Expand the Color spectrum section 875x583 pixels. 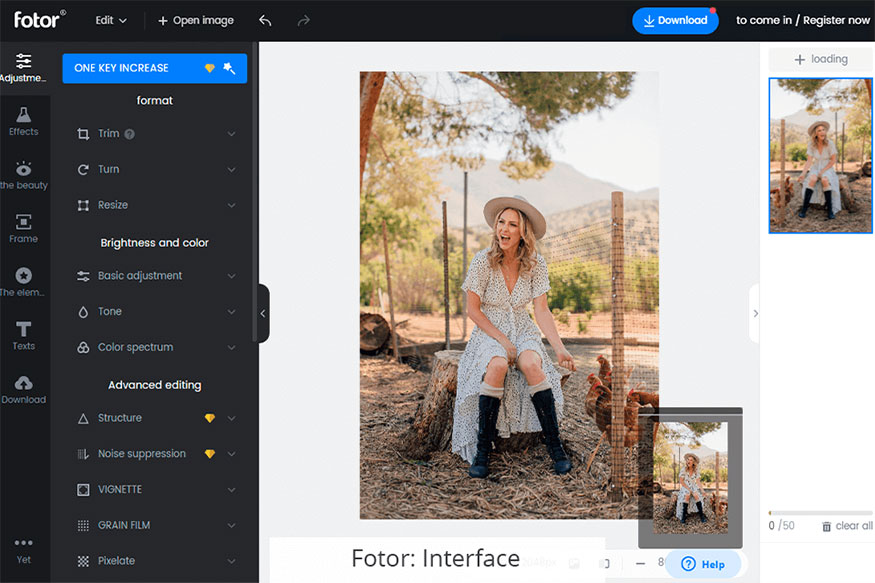(x=231, y=348)
